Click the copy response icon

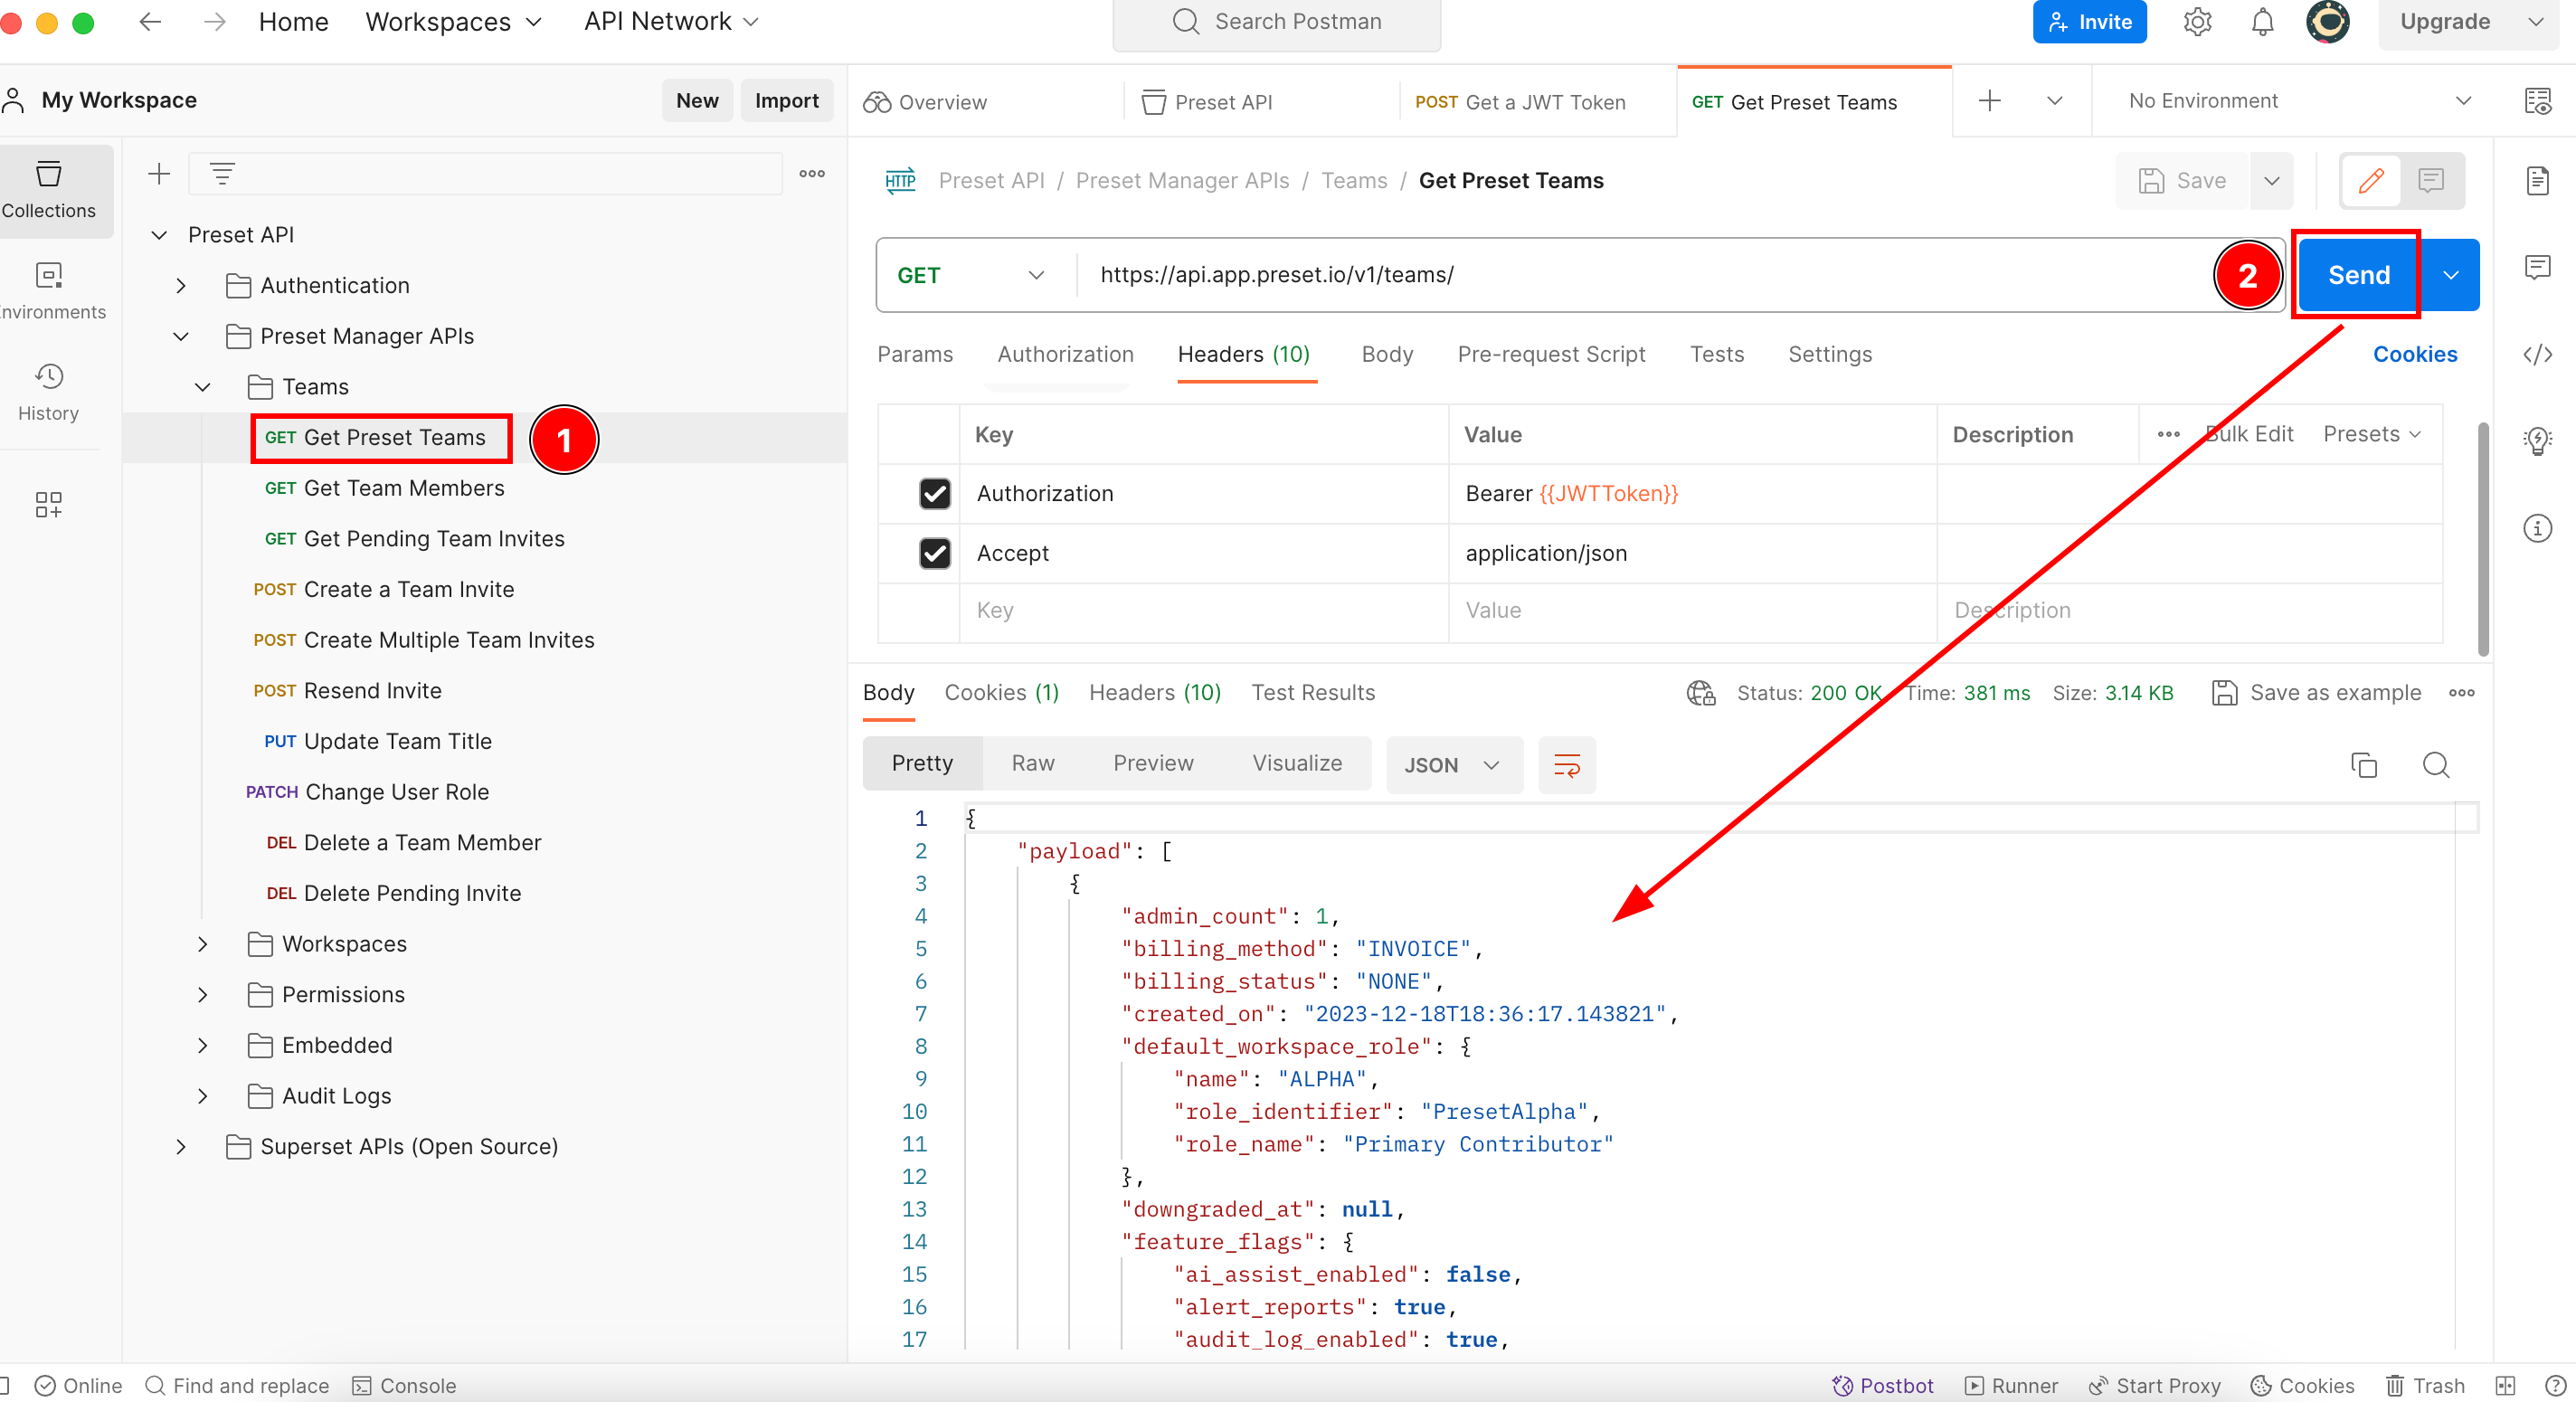coord(2363,765)
